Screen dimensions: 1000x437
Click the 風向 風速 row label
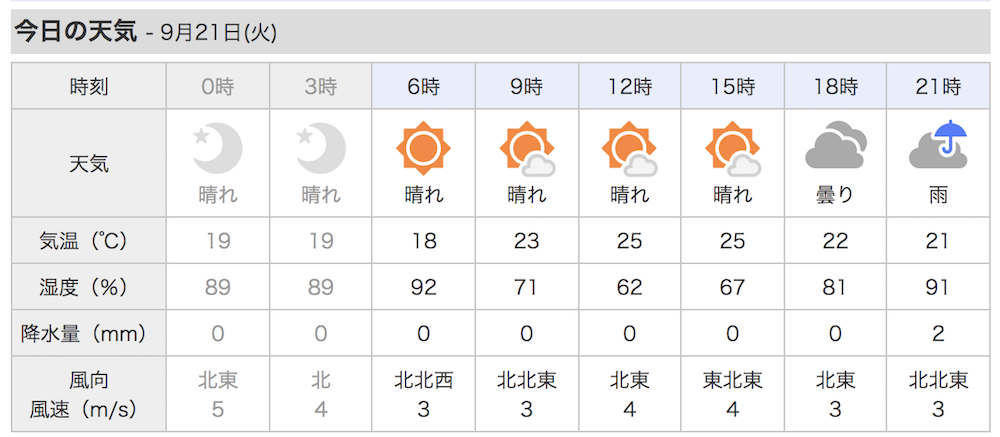89,394
